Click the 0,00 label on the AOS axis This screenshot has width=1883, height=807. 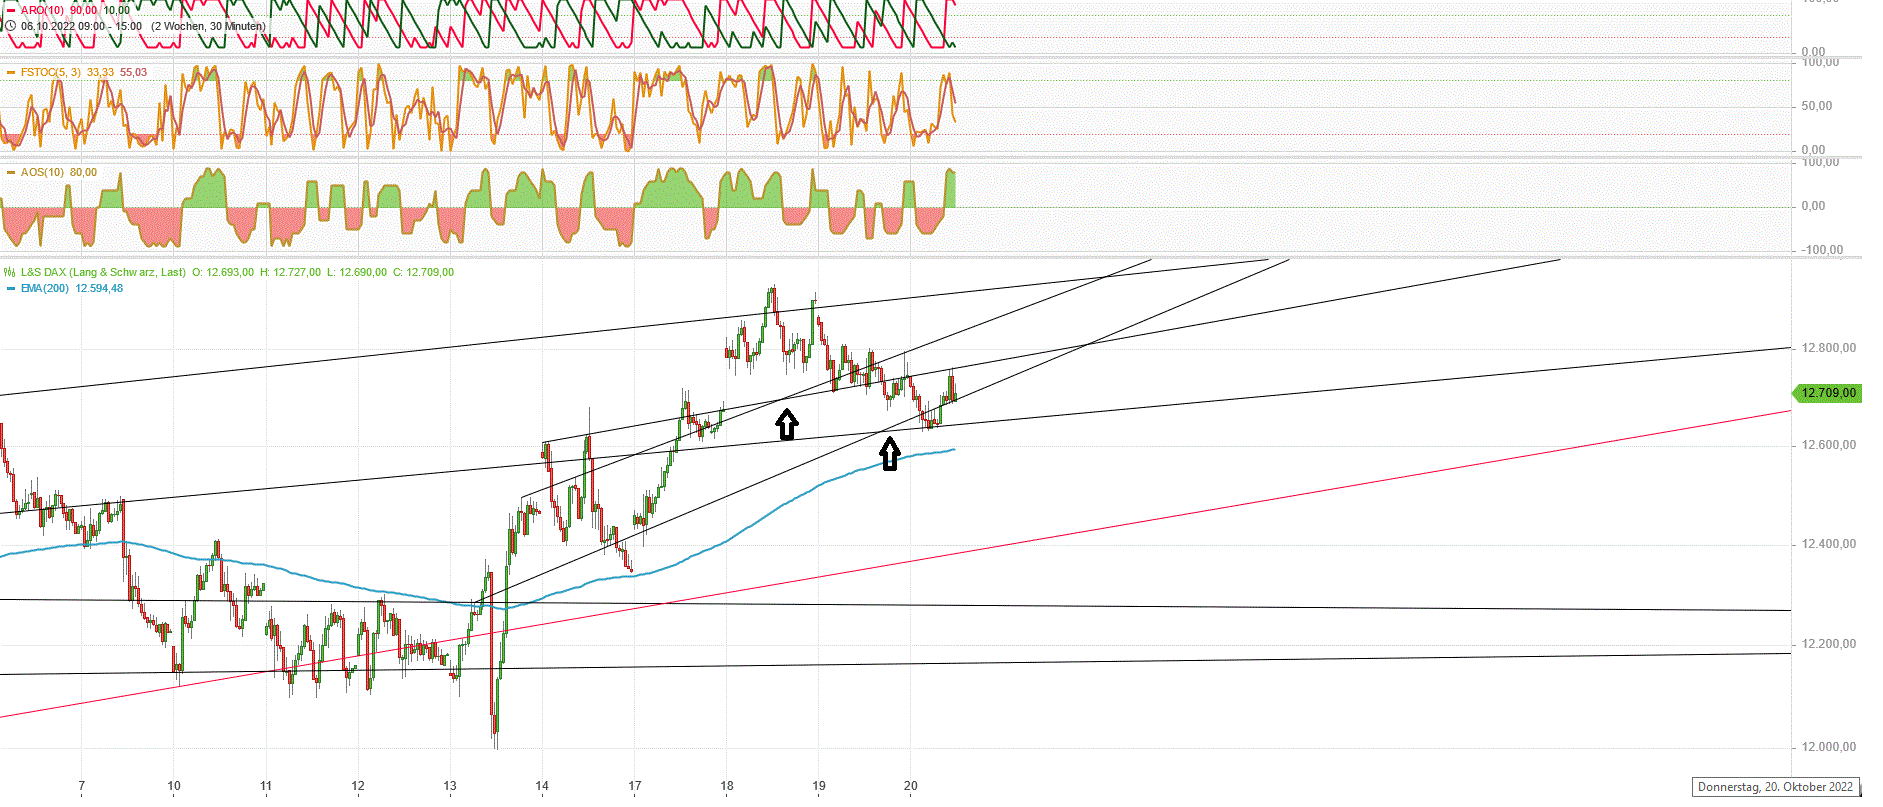1813,206
